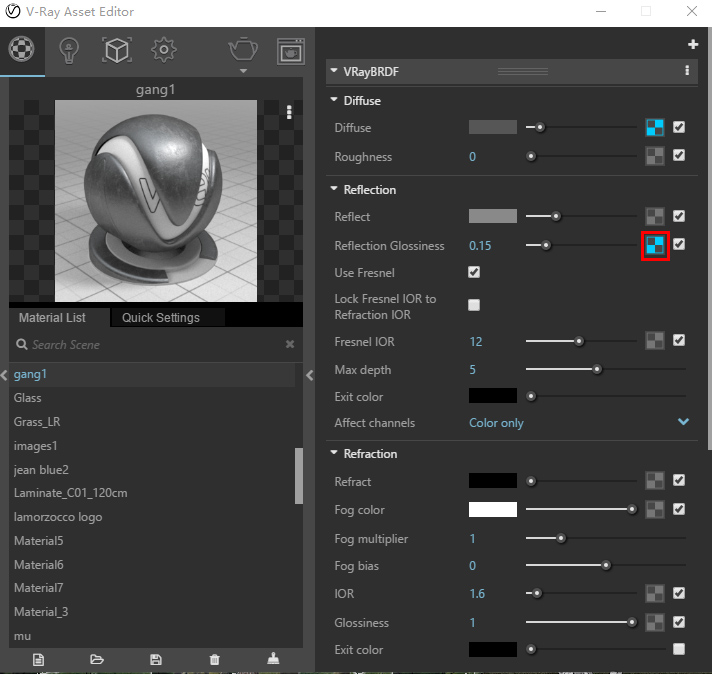
Task: Select the Material6 entry
Action: coord(152,565)
